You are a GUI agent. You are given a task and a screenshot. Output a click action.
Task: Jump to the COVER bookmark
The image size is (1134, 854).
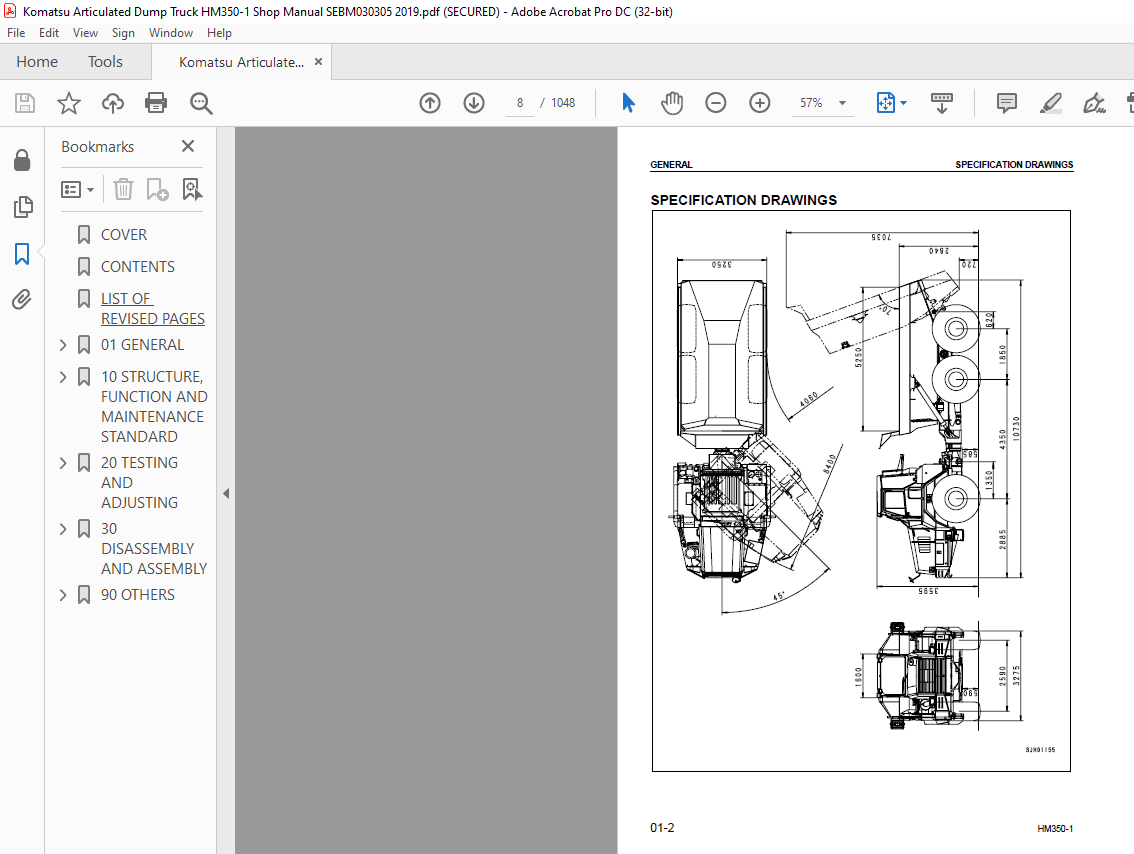pyautogui.click(x=124, y=235)
